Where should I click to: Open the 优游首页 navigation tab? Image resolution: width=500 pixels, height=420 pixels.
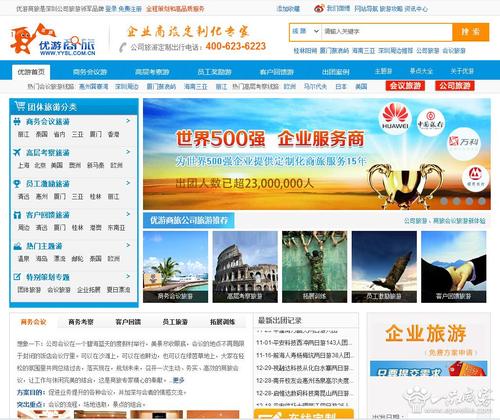point(31,72)
